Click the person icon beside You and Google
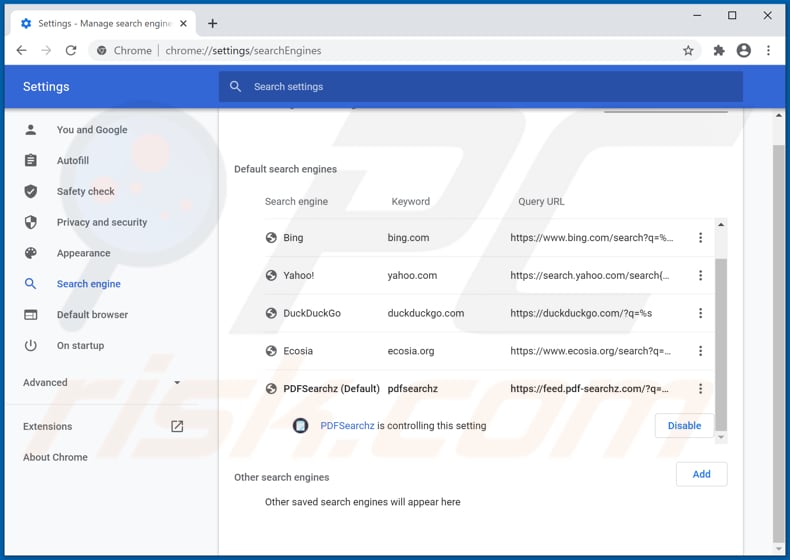 point(31,130)
